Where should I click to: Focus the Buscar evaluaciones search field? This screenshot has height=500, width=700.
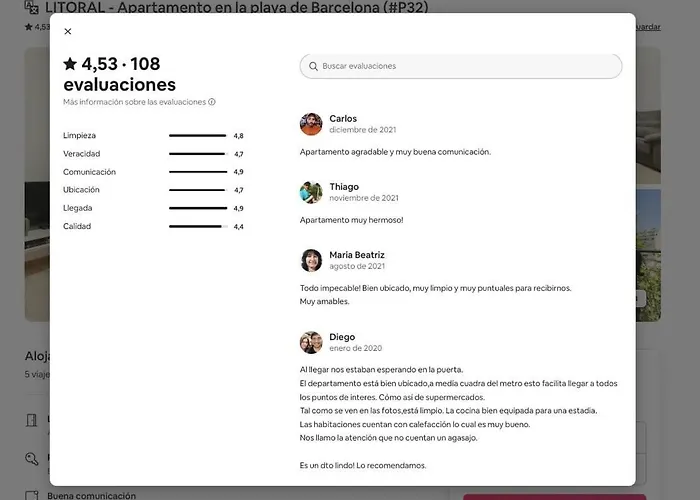[461, 66]
